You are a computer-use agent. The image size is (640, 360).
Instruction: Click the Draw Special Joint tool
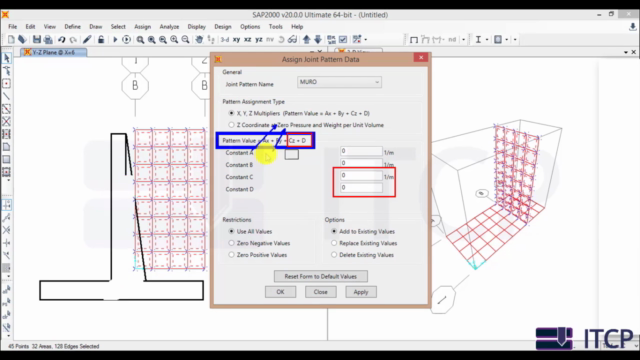(x=7, y=84)
